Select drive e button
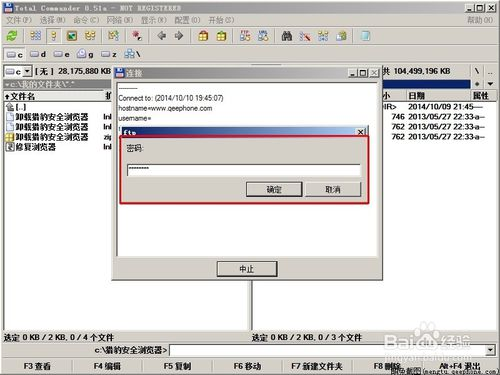This screenshot has height=375, width=500. click(x=62, y=54)
